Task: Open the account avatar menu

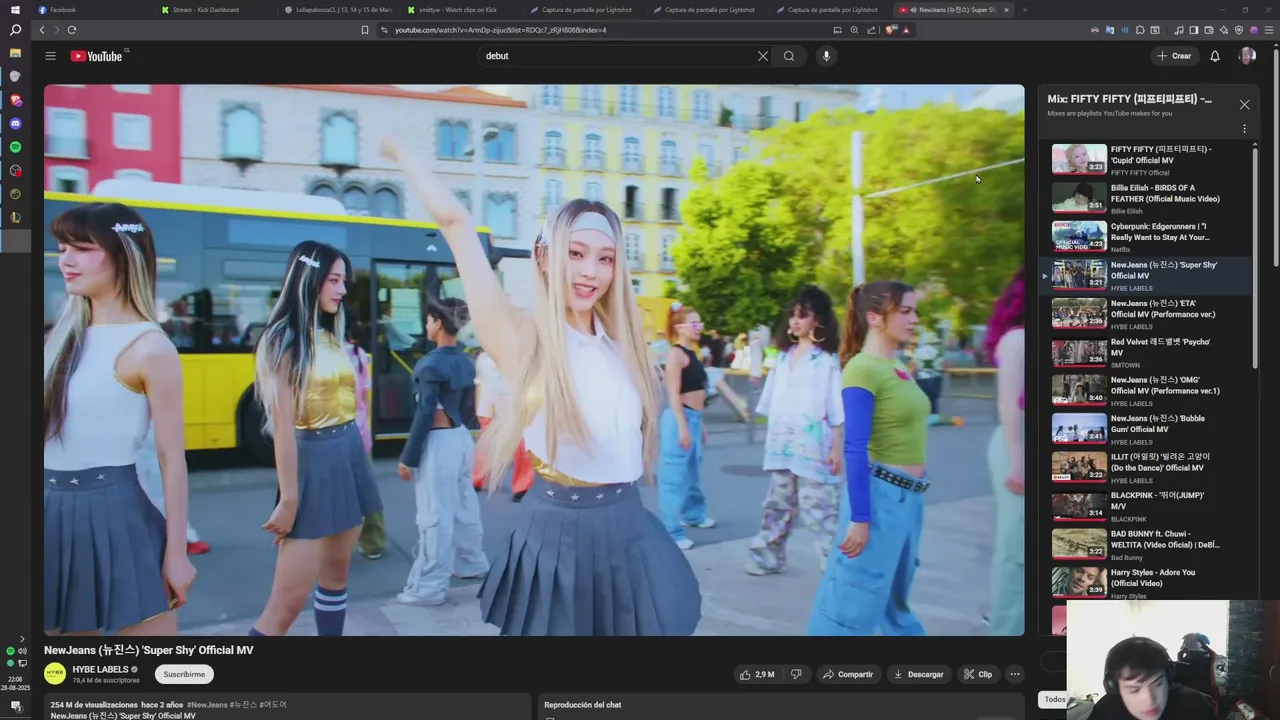Action: (1247, 56)
